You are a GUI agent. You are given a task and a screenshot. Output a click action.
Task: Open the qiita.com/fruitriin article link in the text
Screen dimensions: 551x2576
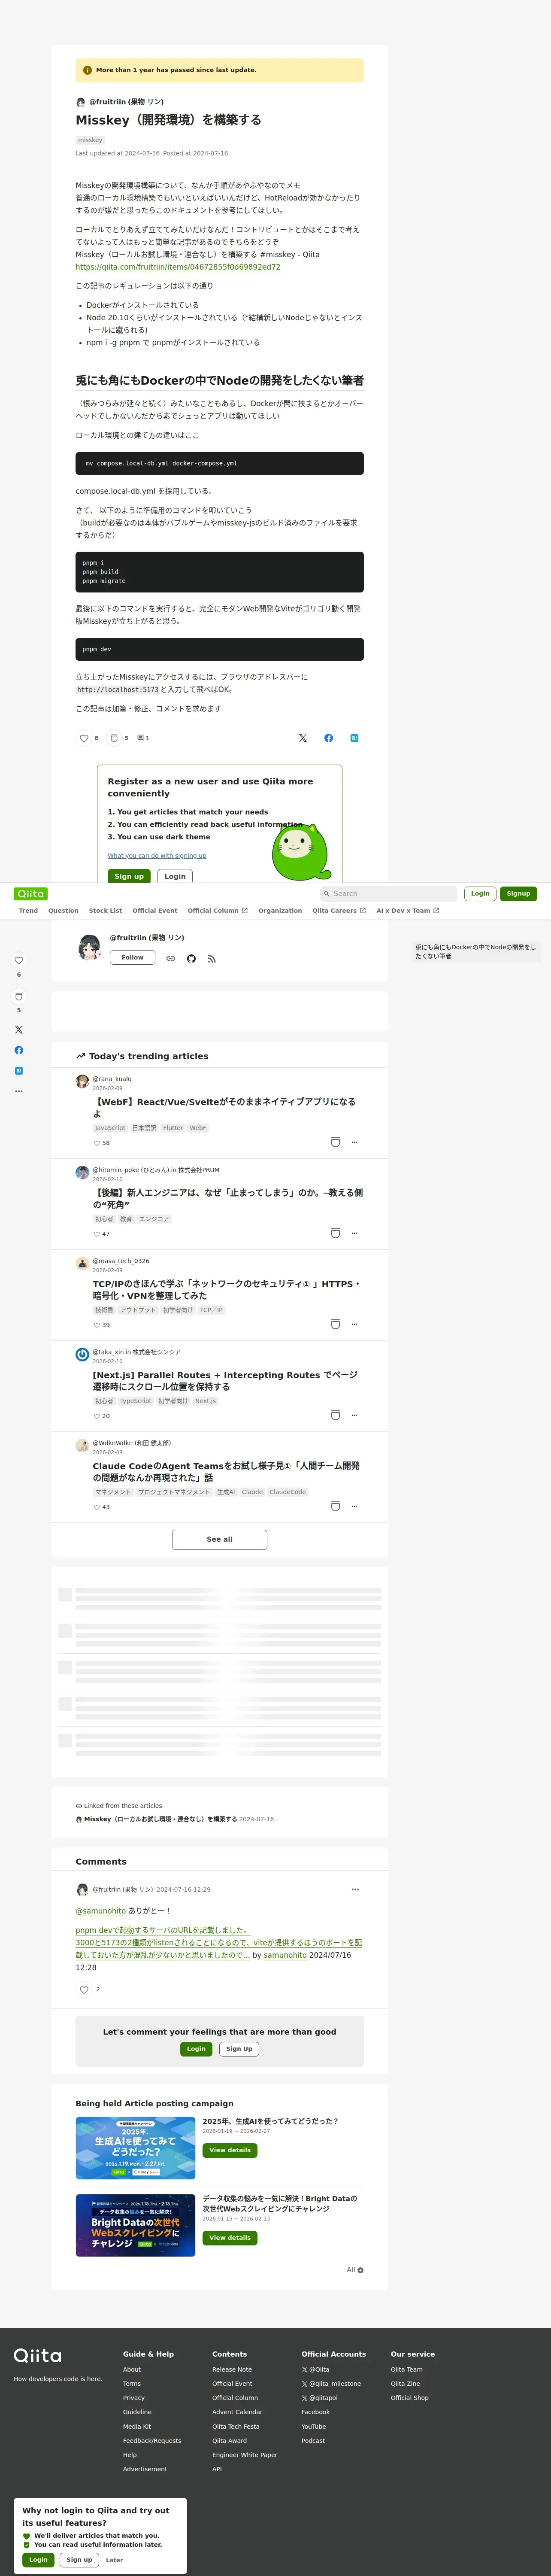(x=178, y=267)
